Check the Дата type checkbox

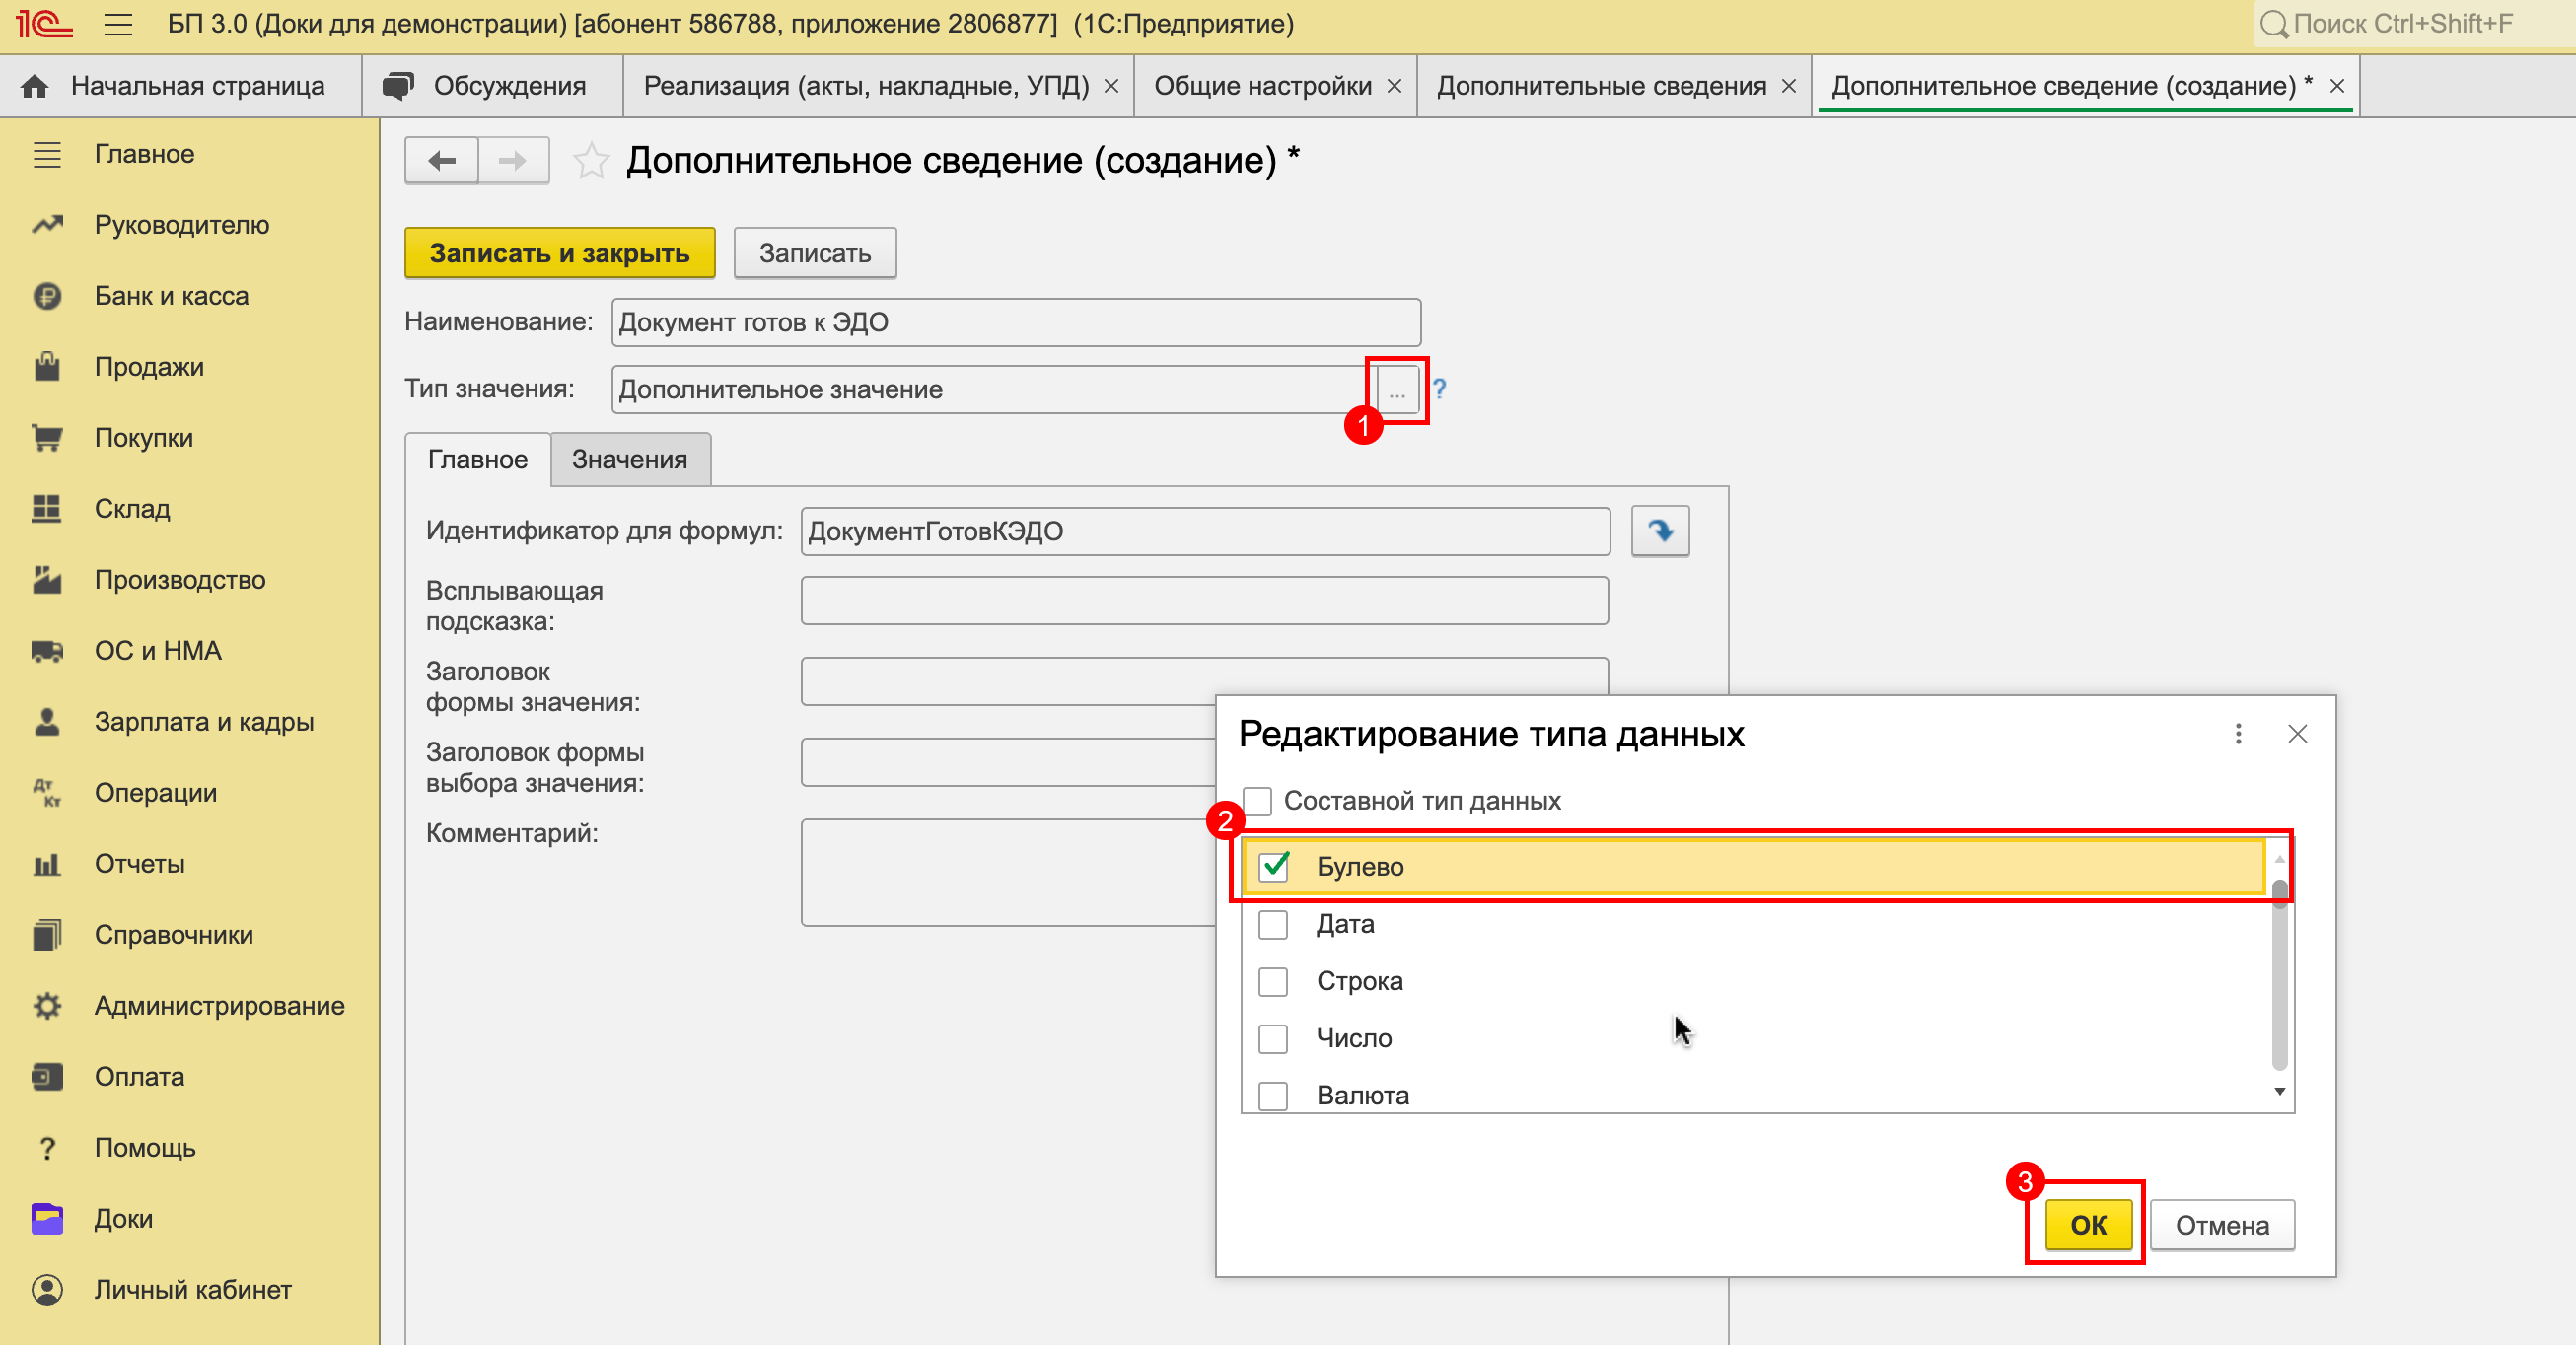coord(1273,924)
